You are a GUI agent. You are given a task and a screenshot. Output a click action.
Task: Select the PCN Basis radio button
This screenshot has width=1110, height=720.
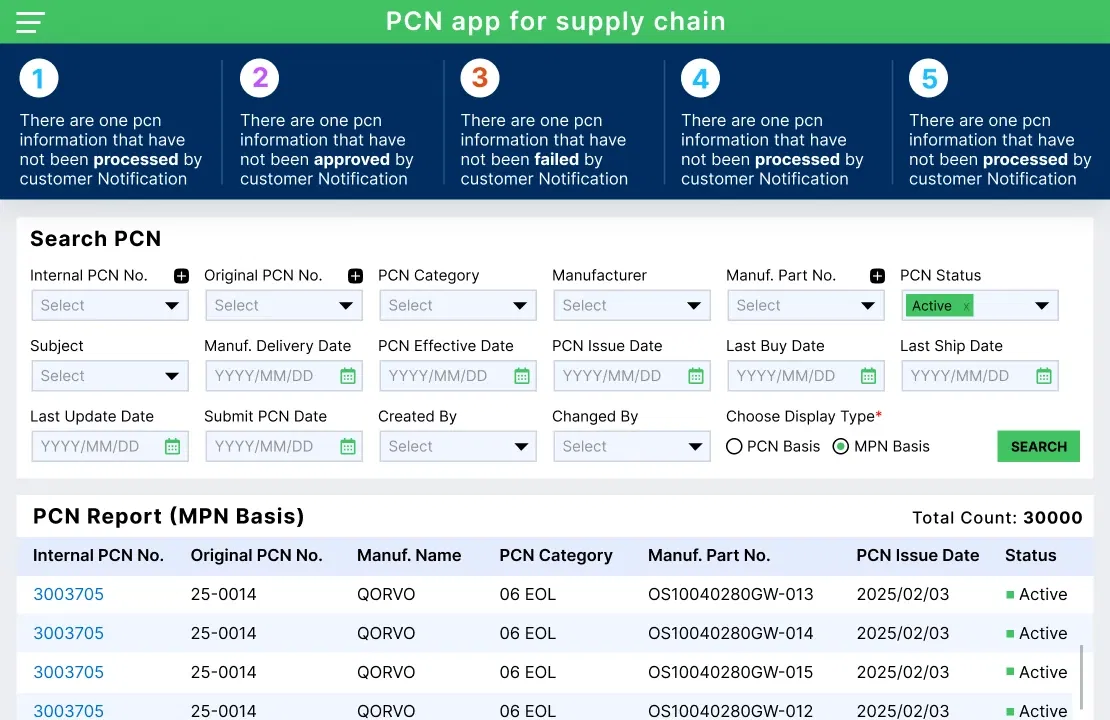[735, 447]
